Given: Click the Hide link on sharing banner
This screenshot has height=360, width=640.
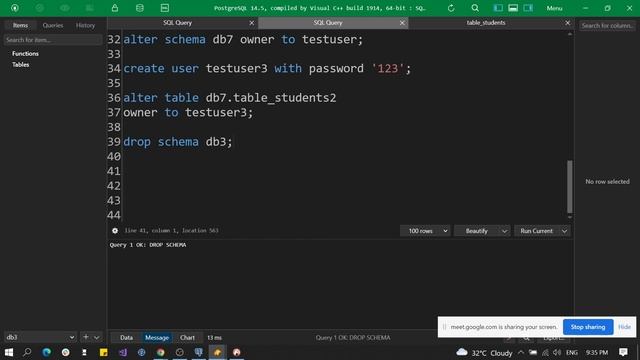Looking at the screenshot, I should coord(624,327).
